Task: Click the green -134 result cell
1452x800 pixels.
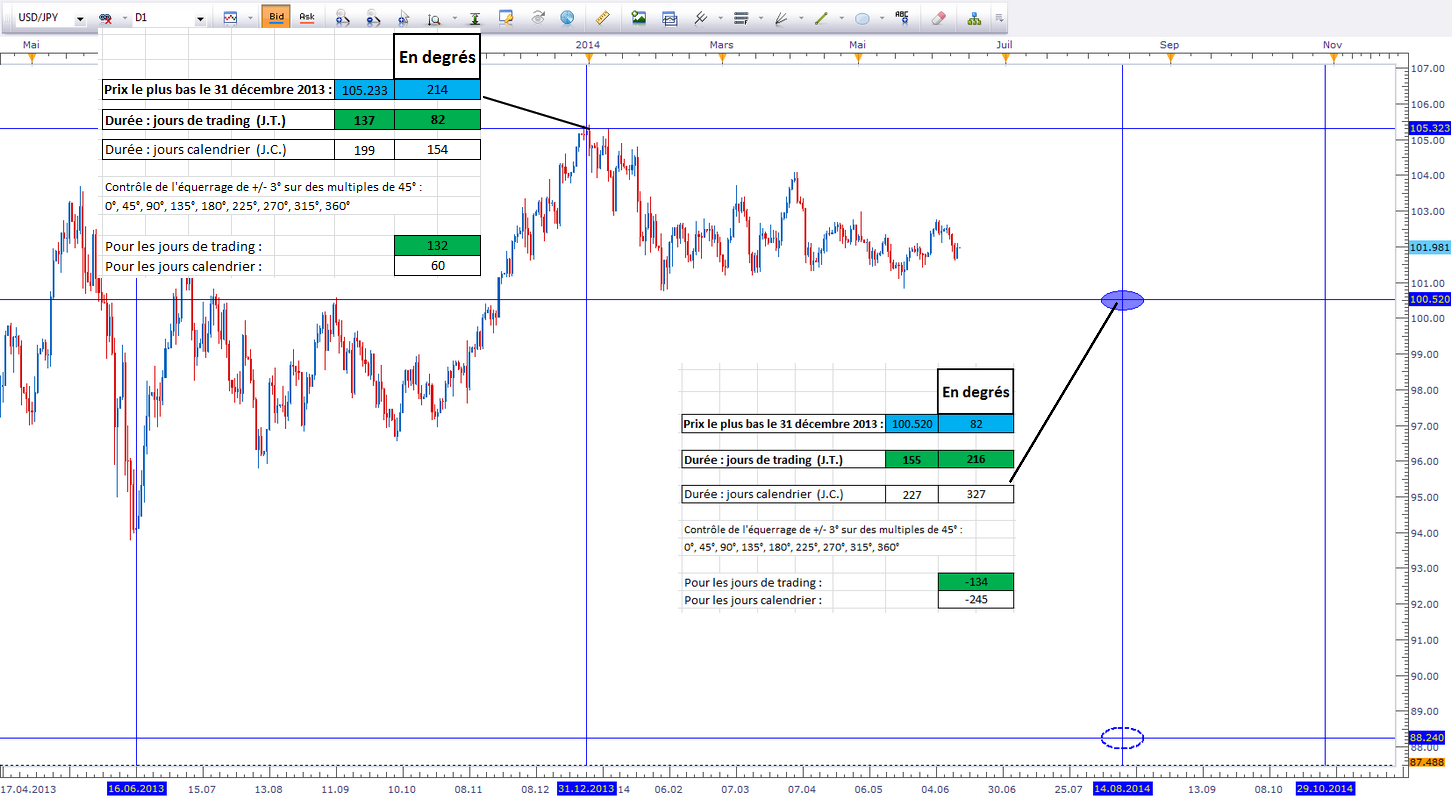Action: coord(976,582)
